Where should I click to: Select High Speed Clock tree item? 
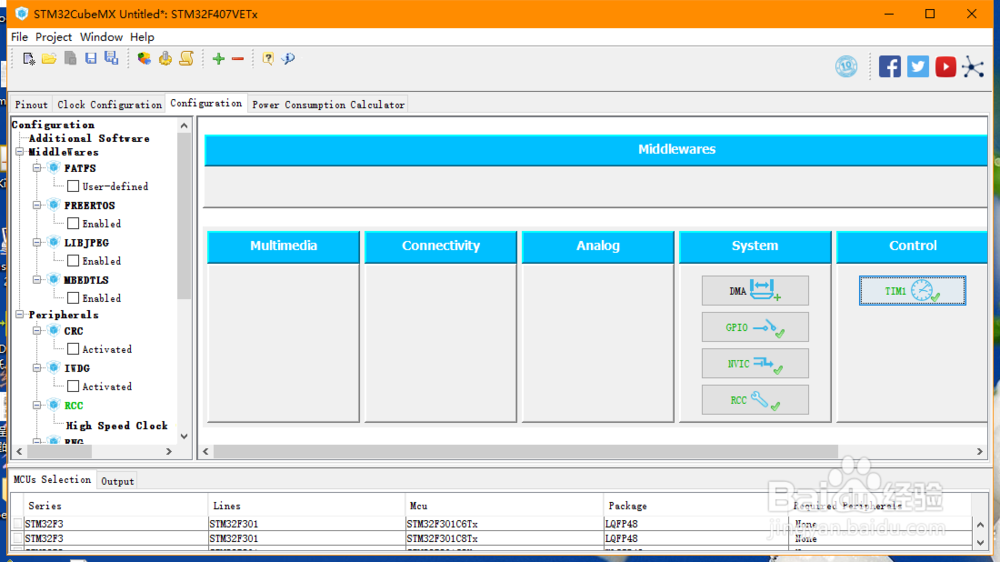point(117,425)
